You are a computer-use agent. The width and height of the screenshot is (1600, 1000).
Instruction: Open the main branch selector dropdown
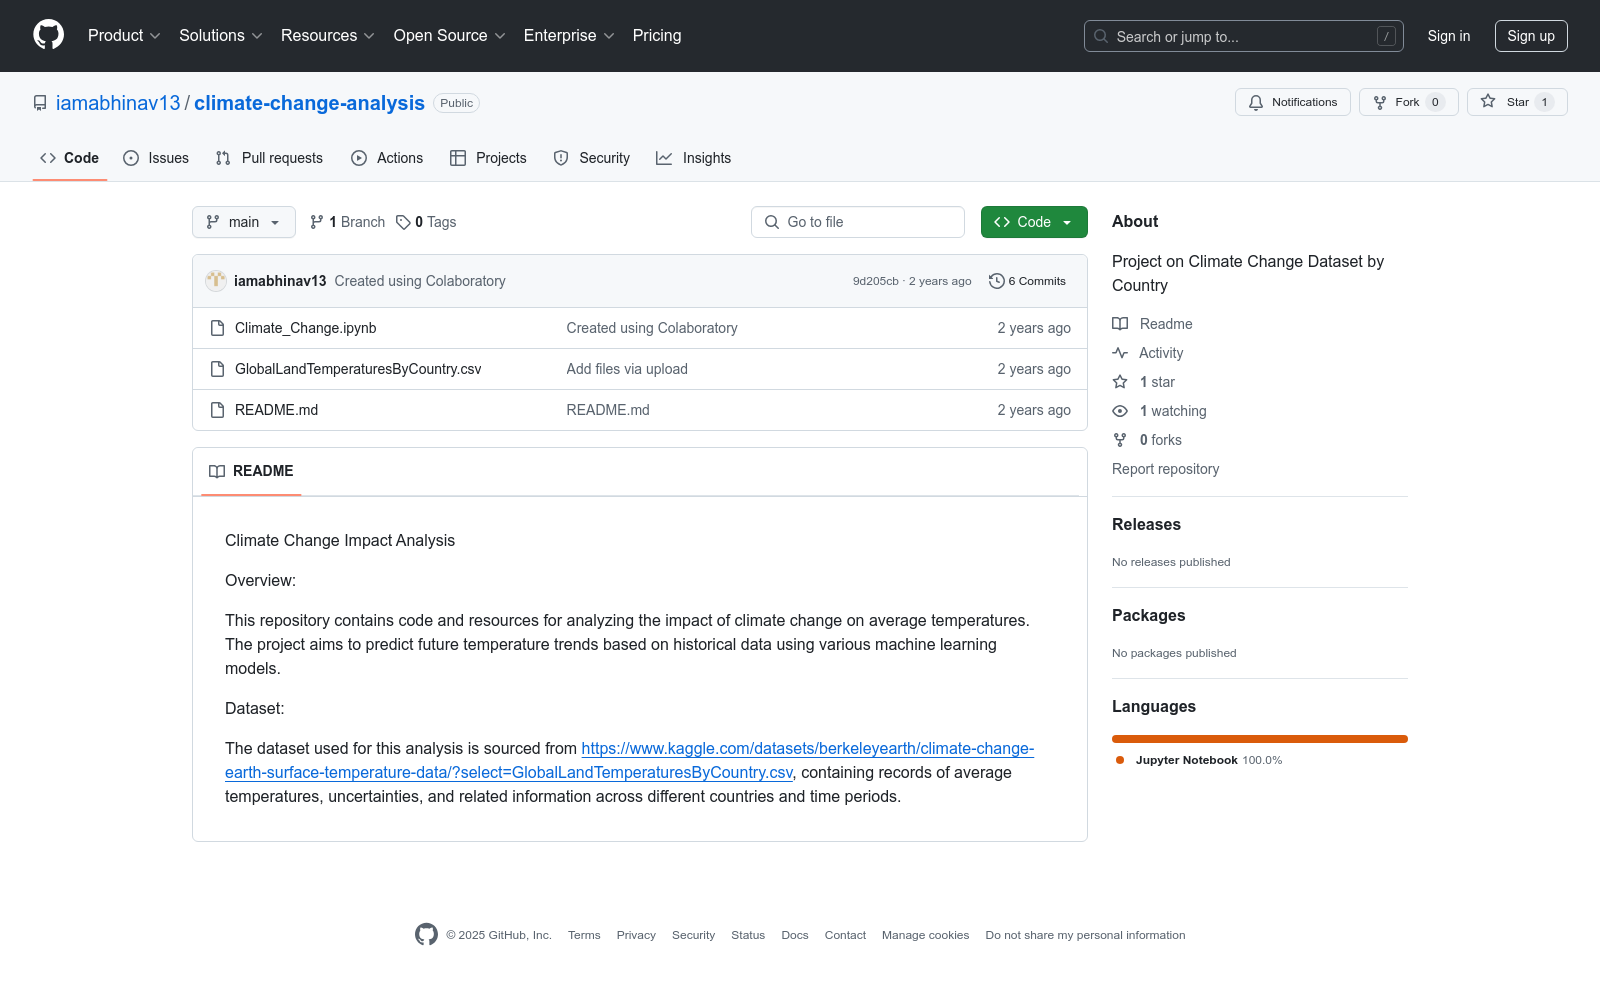click(244, 222)
